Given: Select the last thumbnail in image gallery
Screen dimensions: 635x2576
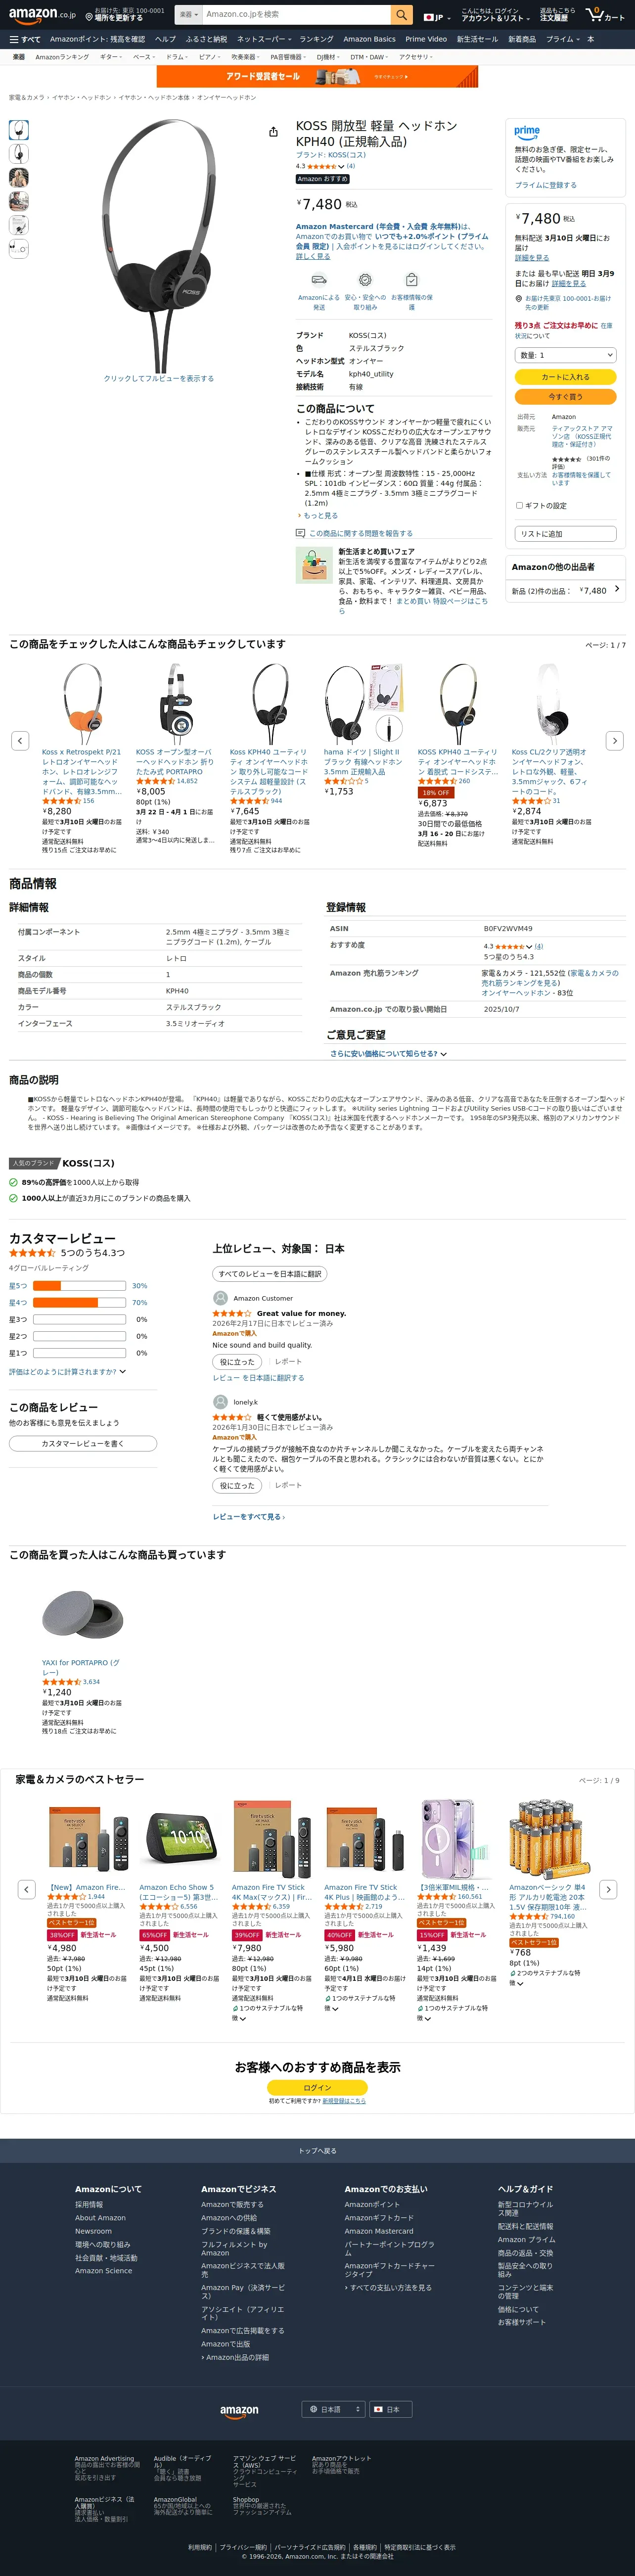Looking at the screenshot, I should pyautogui.click(x=19, y=249).
